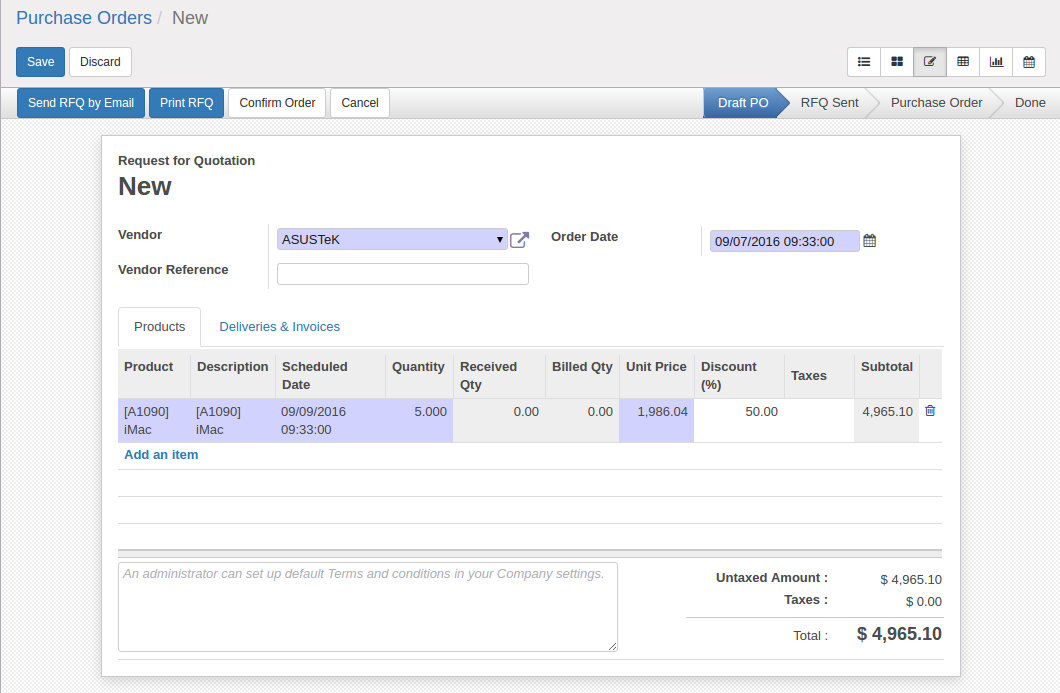Screen dimensions: 1060x693
Task: Open the ASUSTeK vendor record externally
Action: pyautogui.click(x=519, y=240)
